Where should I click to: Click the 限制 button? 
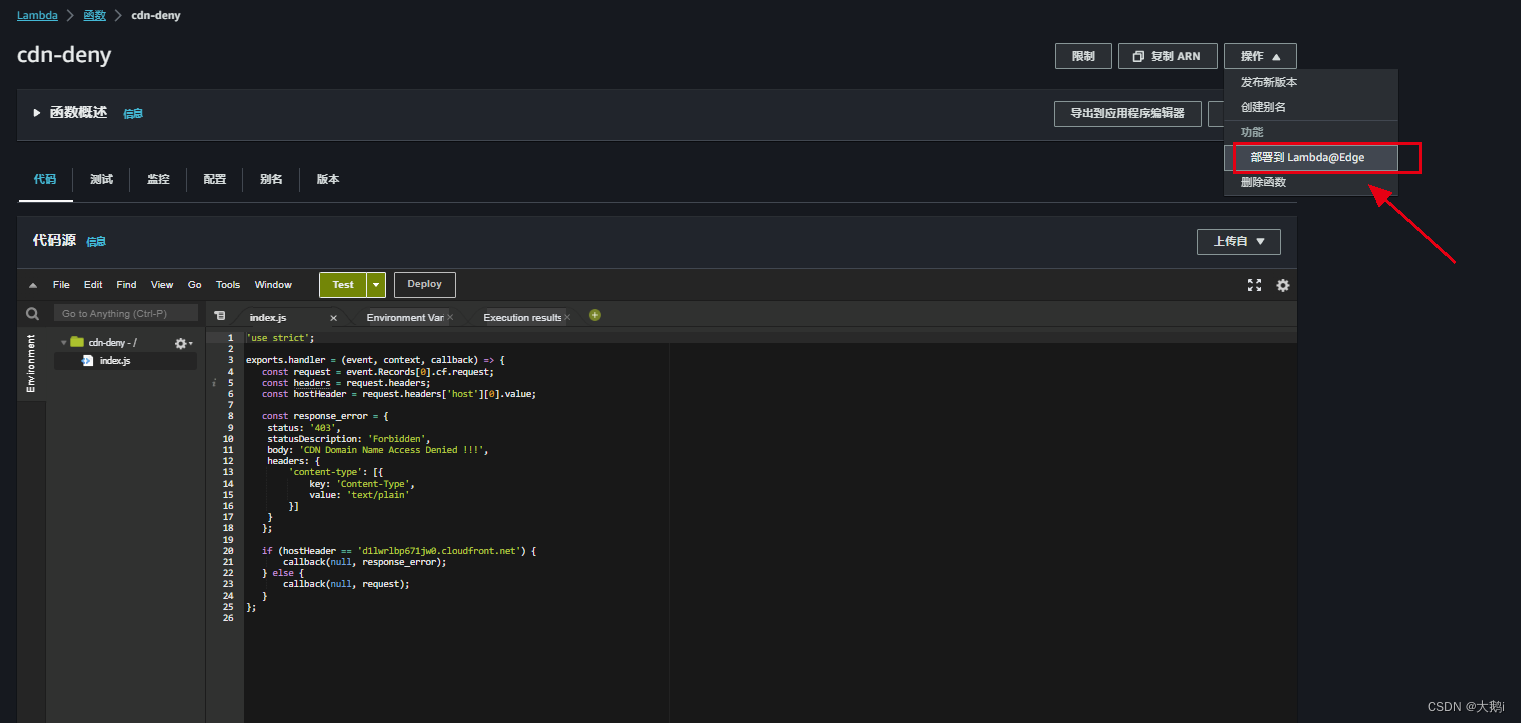point(1083,56)
